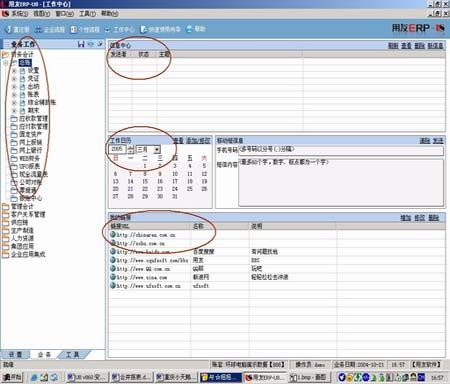Screen dimensions: 450x384
Task: Open the 系统 menu
Action: [x=19, y=14]
